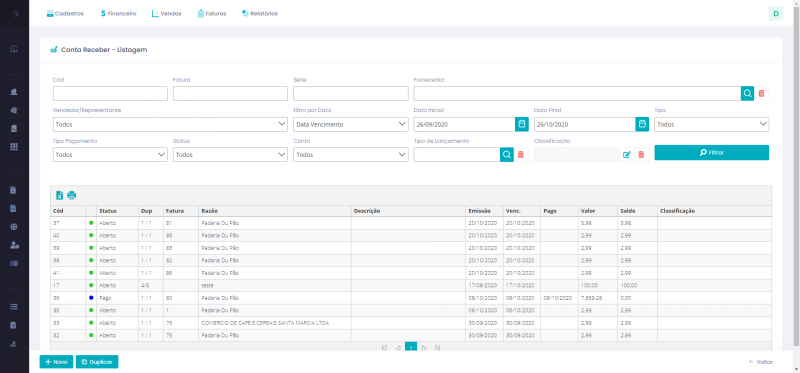Open the Data Final calendar picker
The image size is (800, 373).
point(642,124)
